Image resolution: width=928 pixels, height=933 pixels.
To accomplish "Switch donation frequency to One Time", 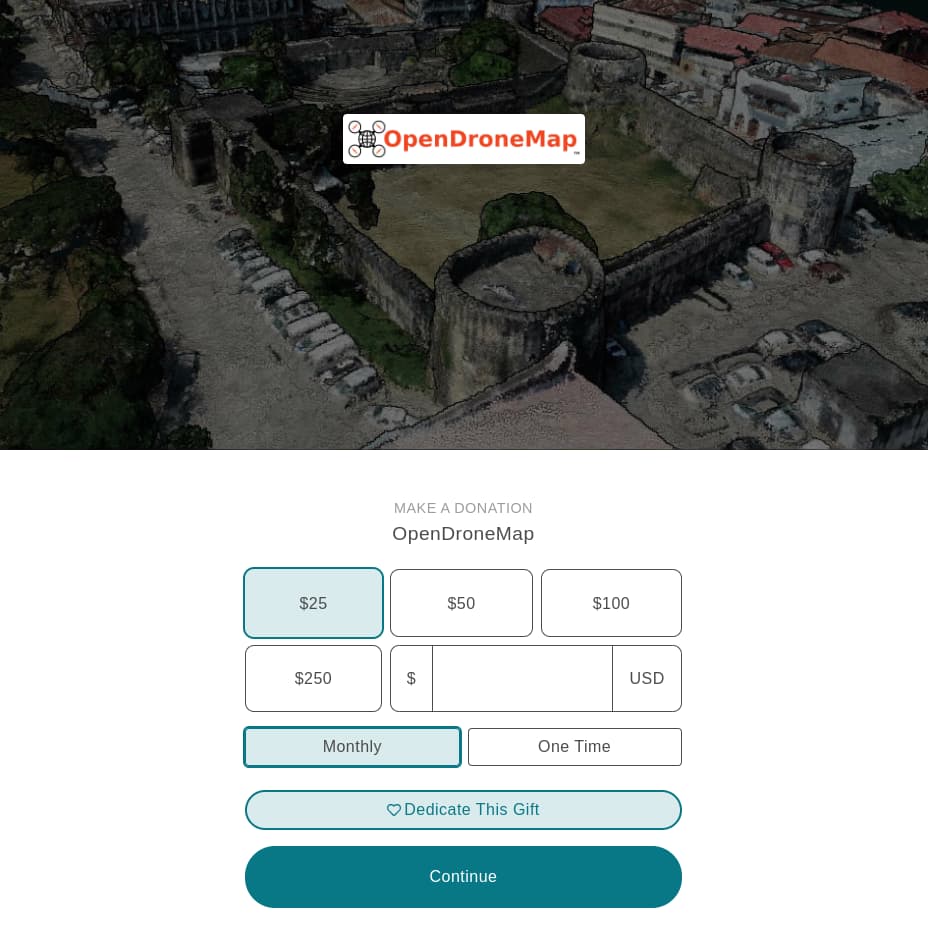I will pyautogui.click(x=574, y=746).
